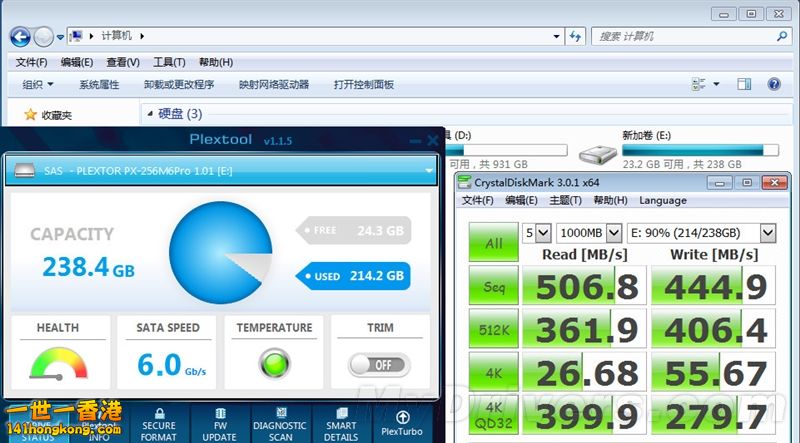The height and width of the screenshot is (443, 800).
Task: Close the Plextool window
Action: [433, 140]
